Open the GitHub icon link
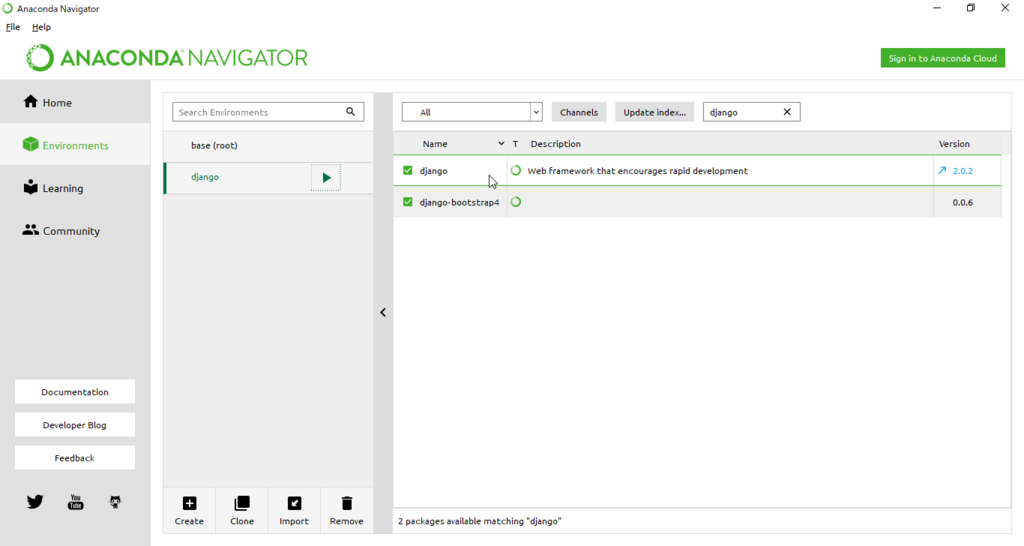Screen dimensions: 1024x546 [116, 502]
